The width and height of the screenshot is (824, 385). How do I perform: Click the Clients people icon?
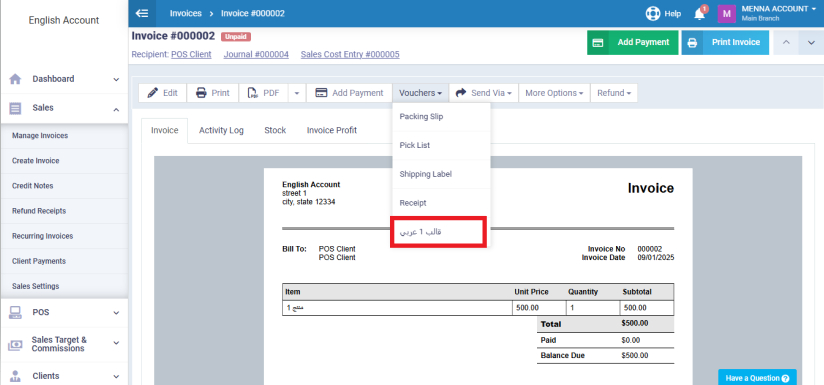(x=15, y=376)
